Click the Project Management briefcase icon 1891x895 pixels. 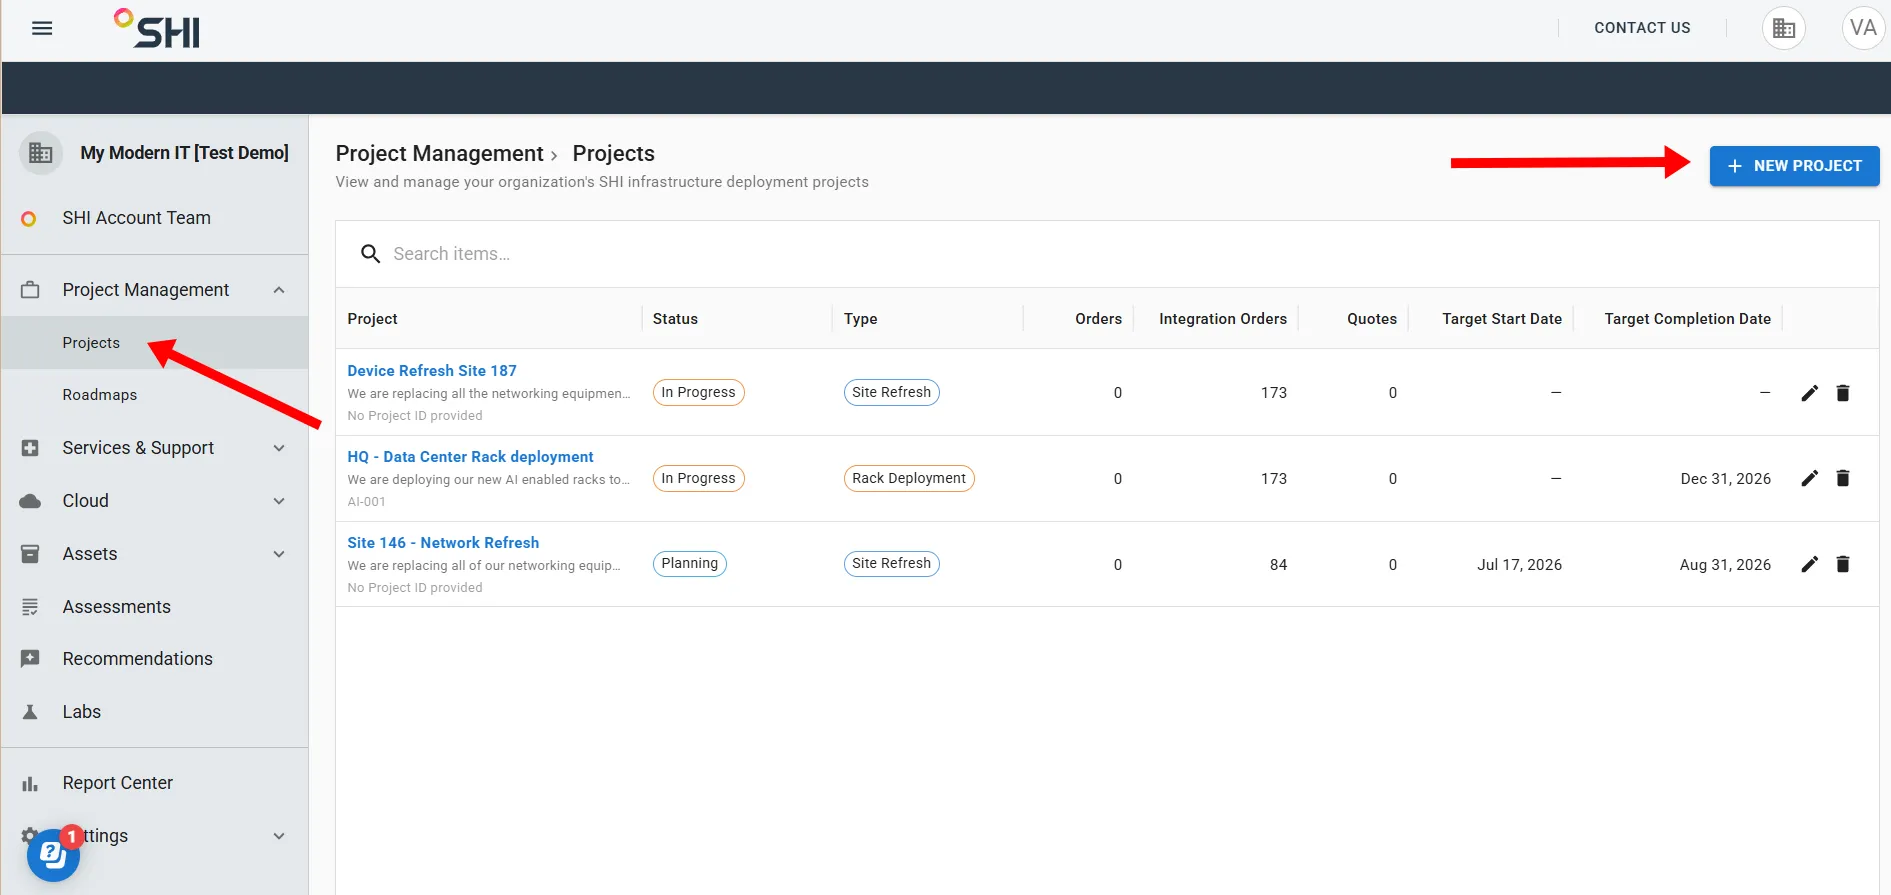click(x=30, y=290)
